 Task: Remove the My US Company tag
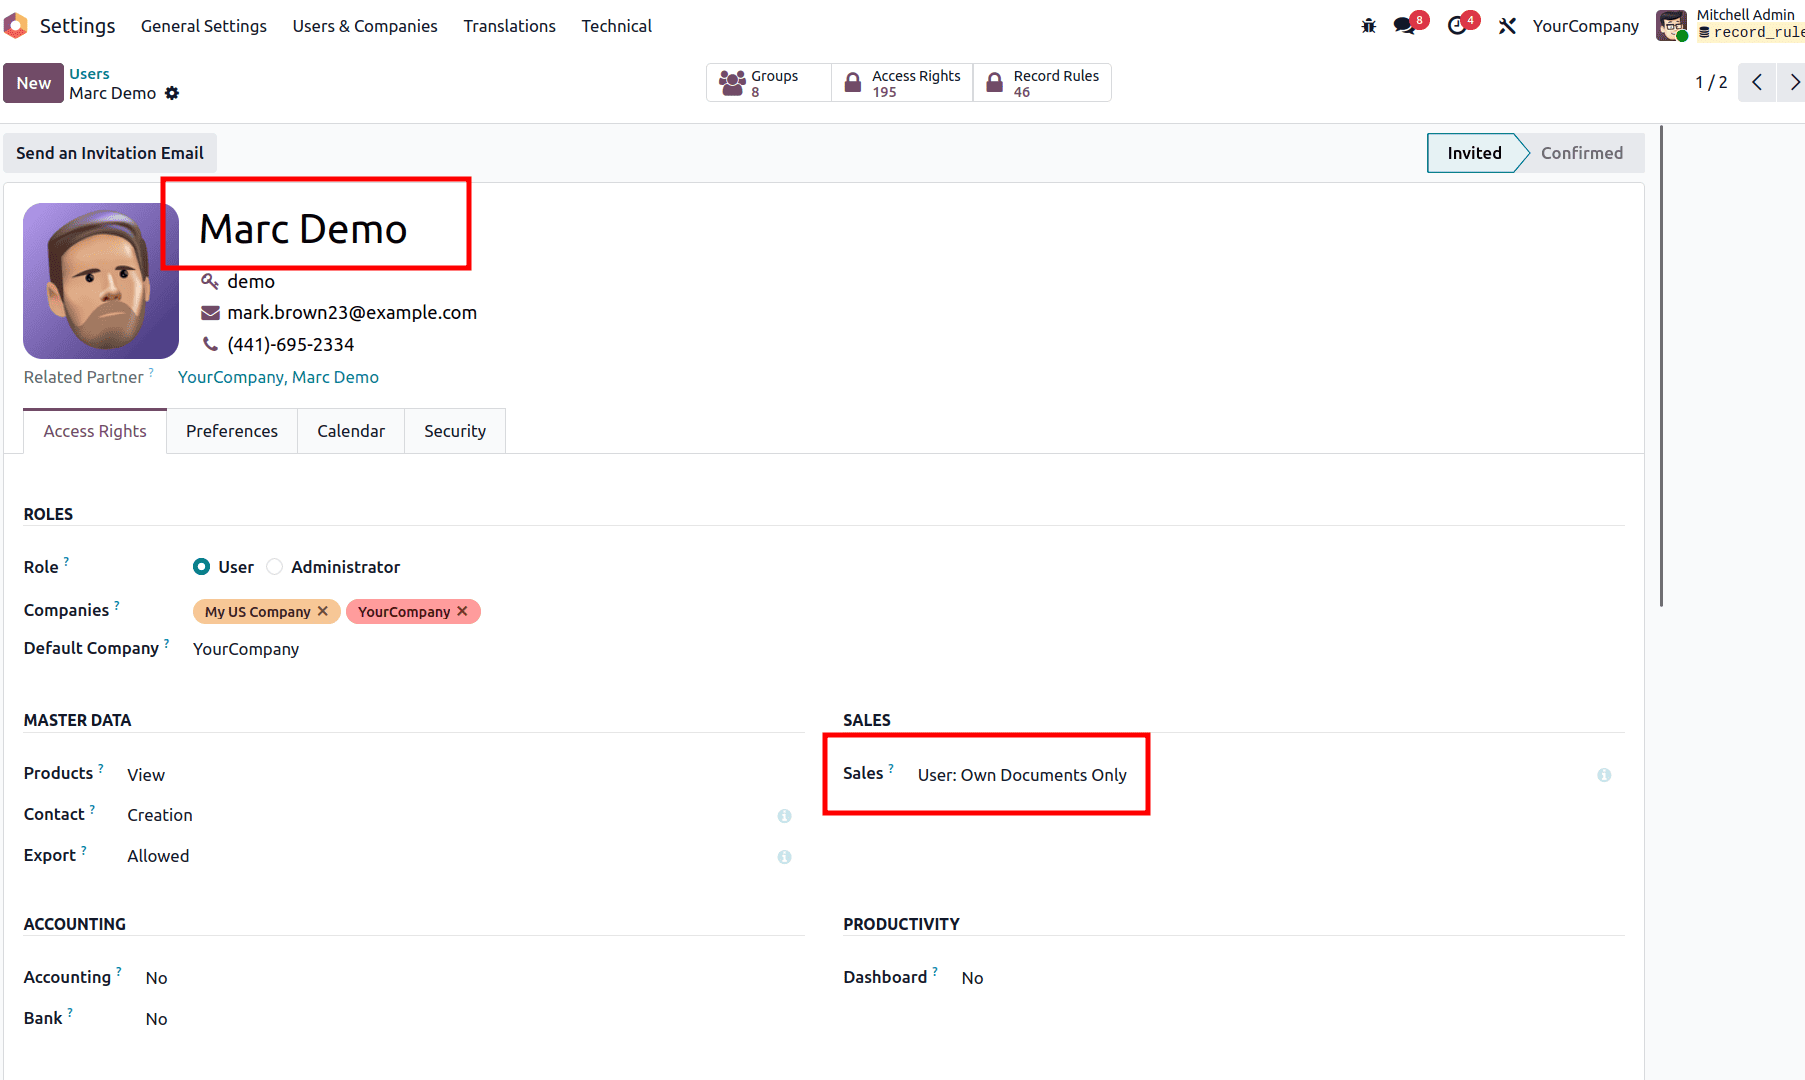(x=323, y=611)
